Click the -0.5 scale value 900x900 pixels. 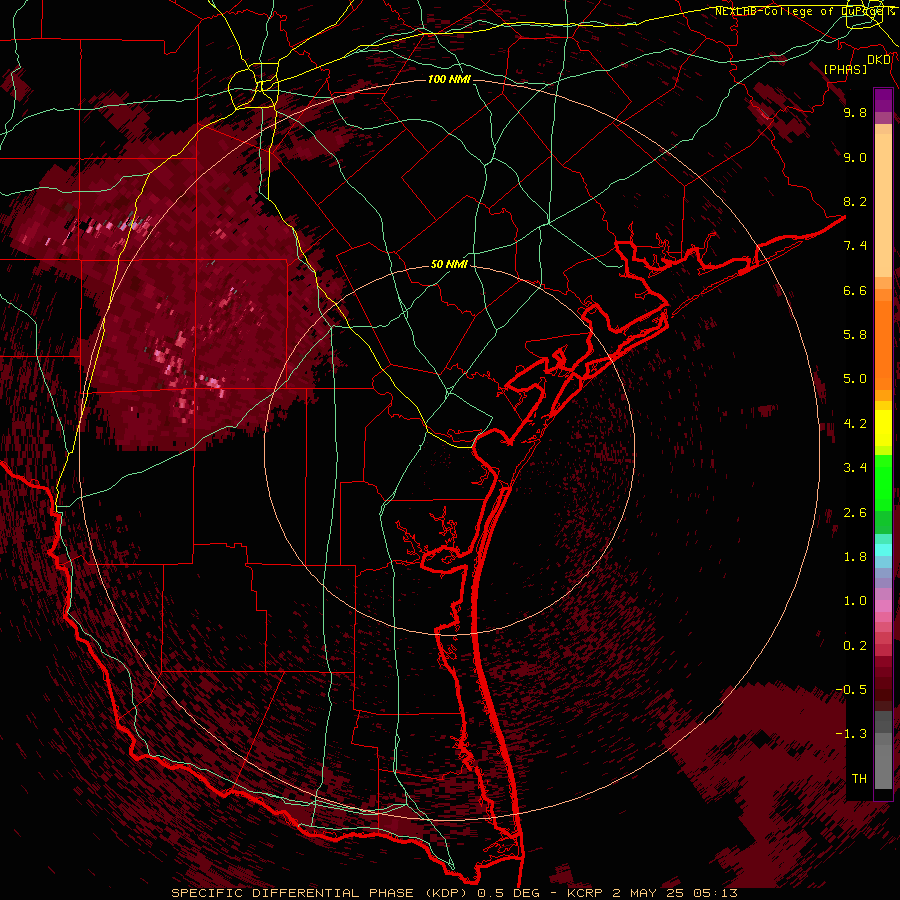pos(851,690)
